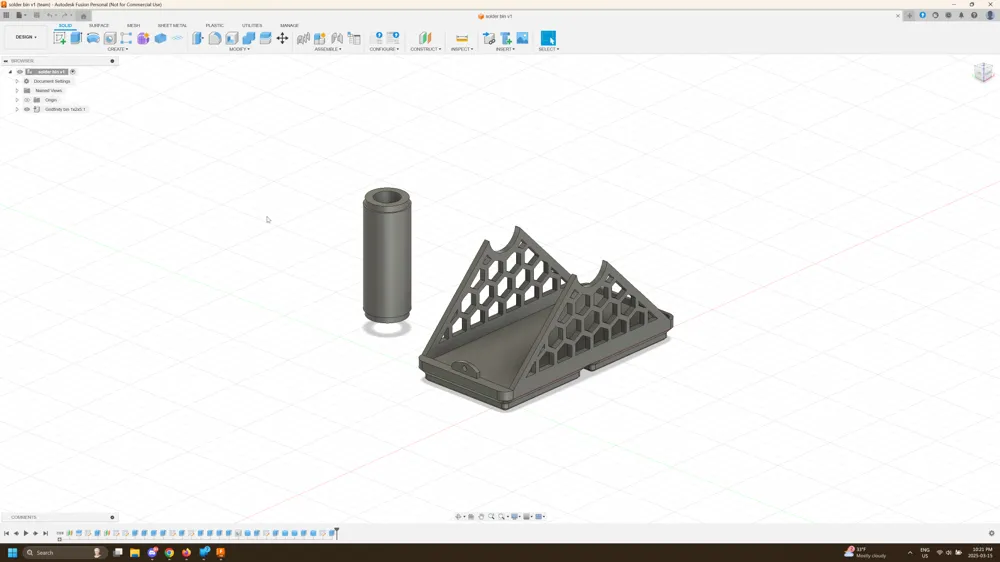1000x562 pixels.
Task: Open the Modify dropdown menu
Action: (x=239, y=49)
